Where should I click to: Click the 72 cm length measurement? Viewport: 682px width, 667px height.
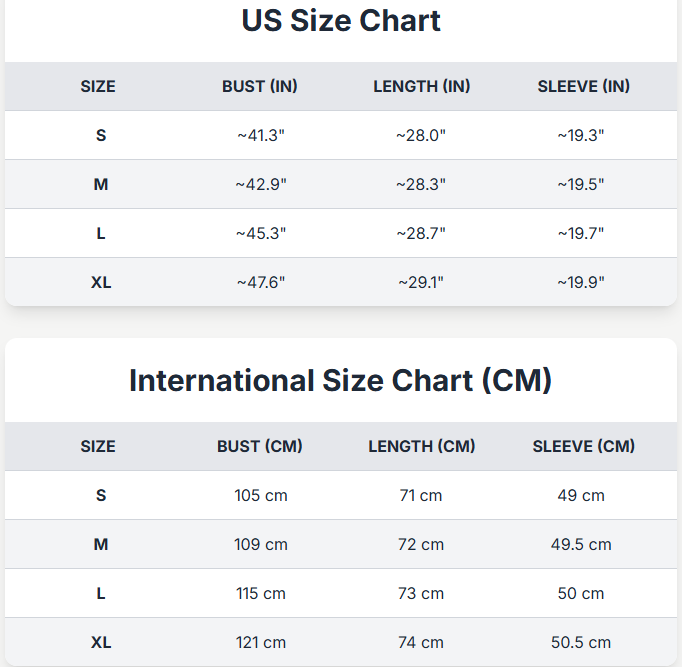click(x=421, y=544)
